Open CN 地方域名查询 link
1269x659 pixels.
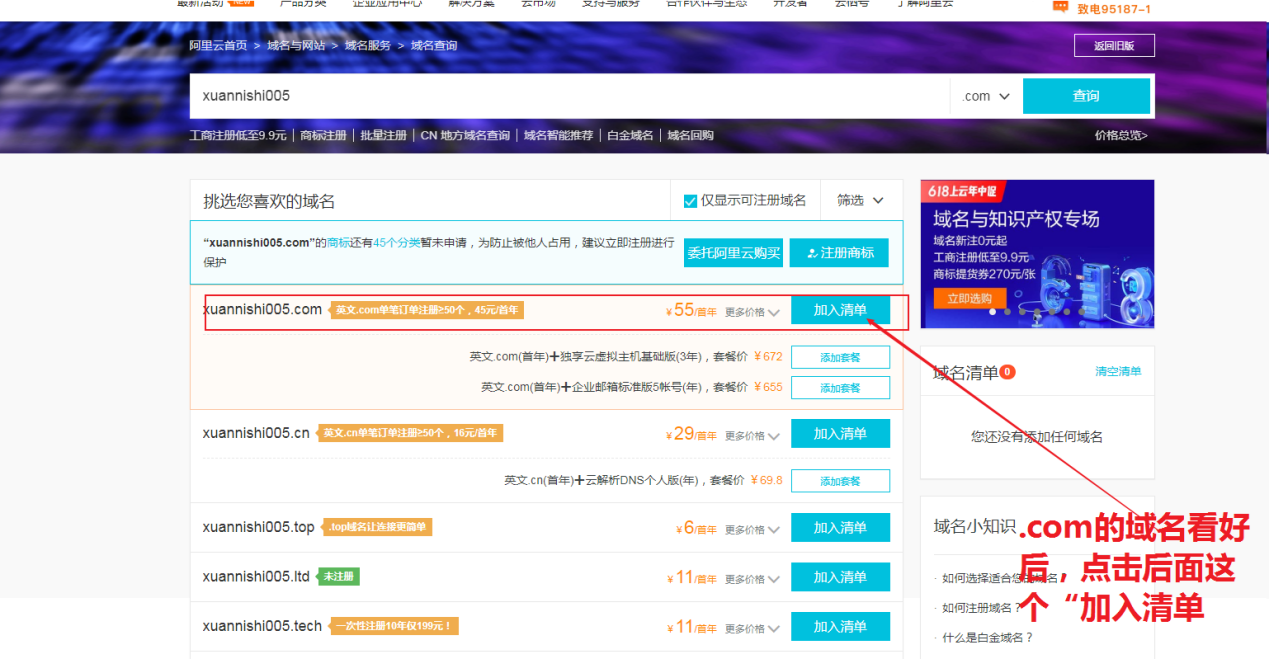[465, 135]
